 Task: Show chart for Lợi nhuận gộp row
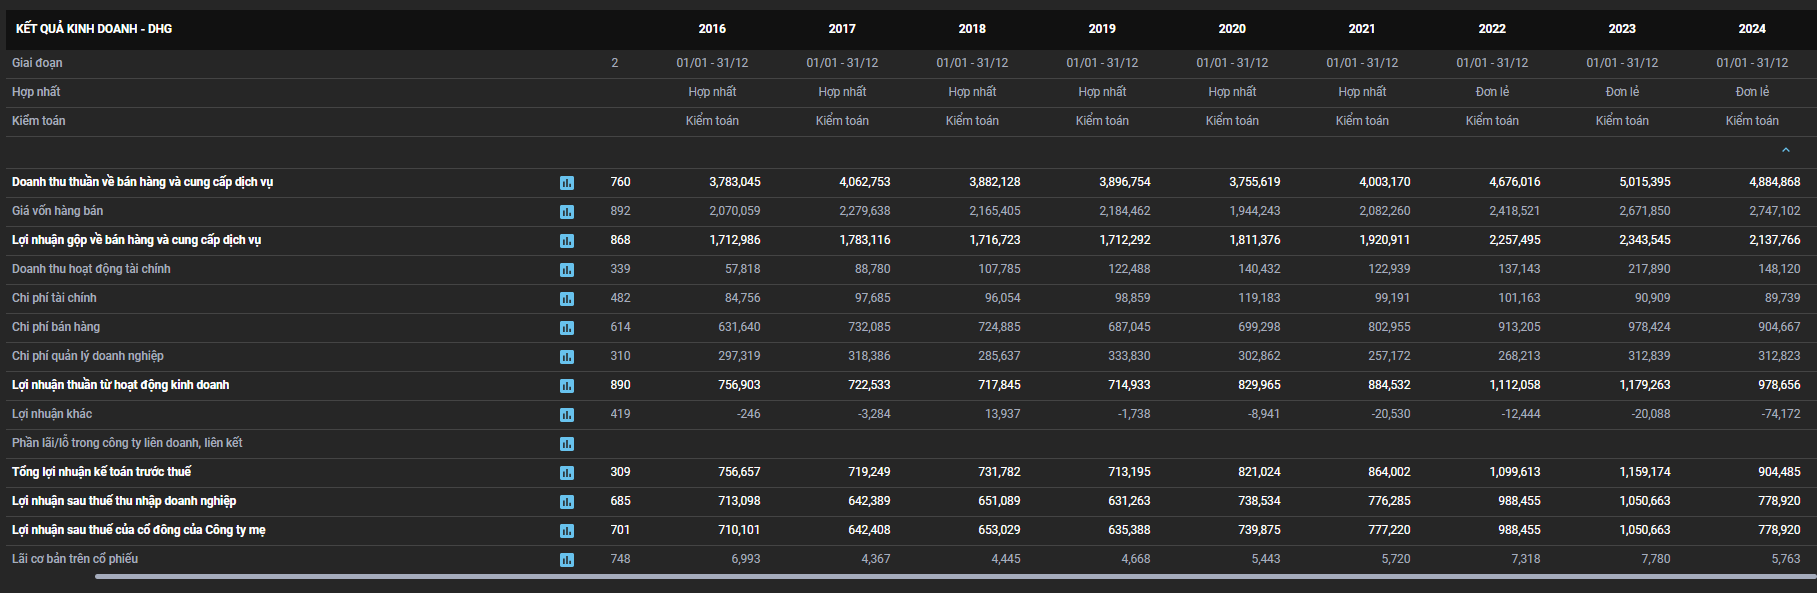pos(567,241)
